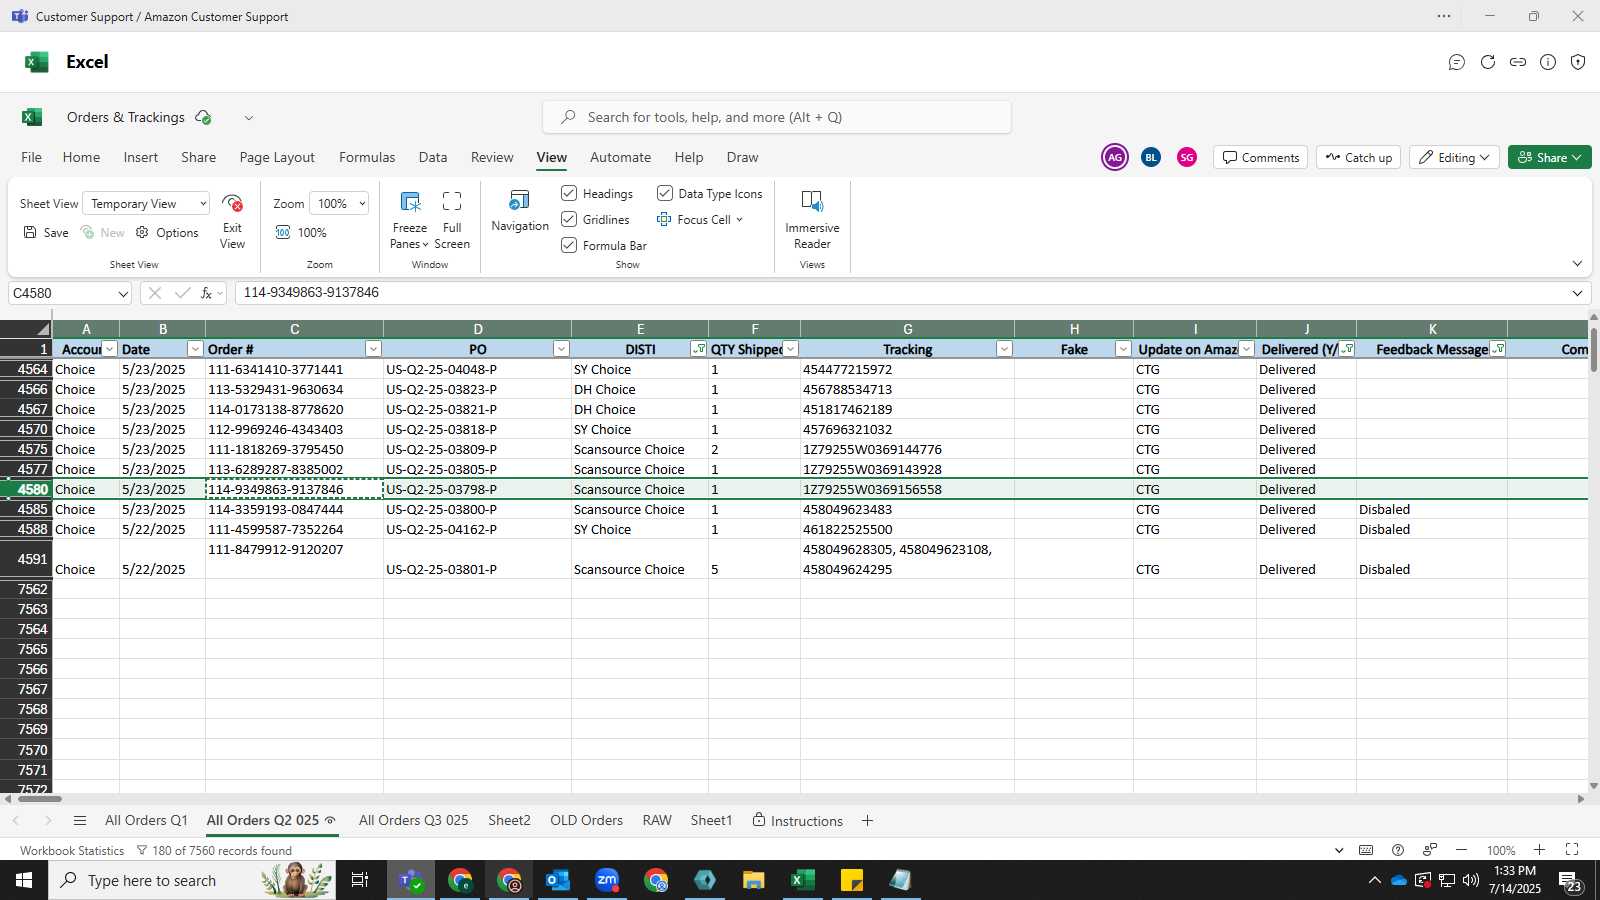The height and width of the screenshot is (900, 1600).
Task: Click the green Share button
Action: click(1549, 158)
